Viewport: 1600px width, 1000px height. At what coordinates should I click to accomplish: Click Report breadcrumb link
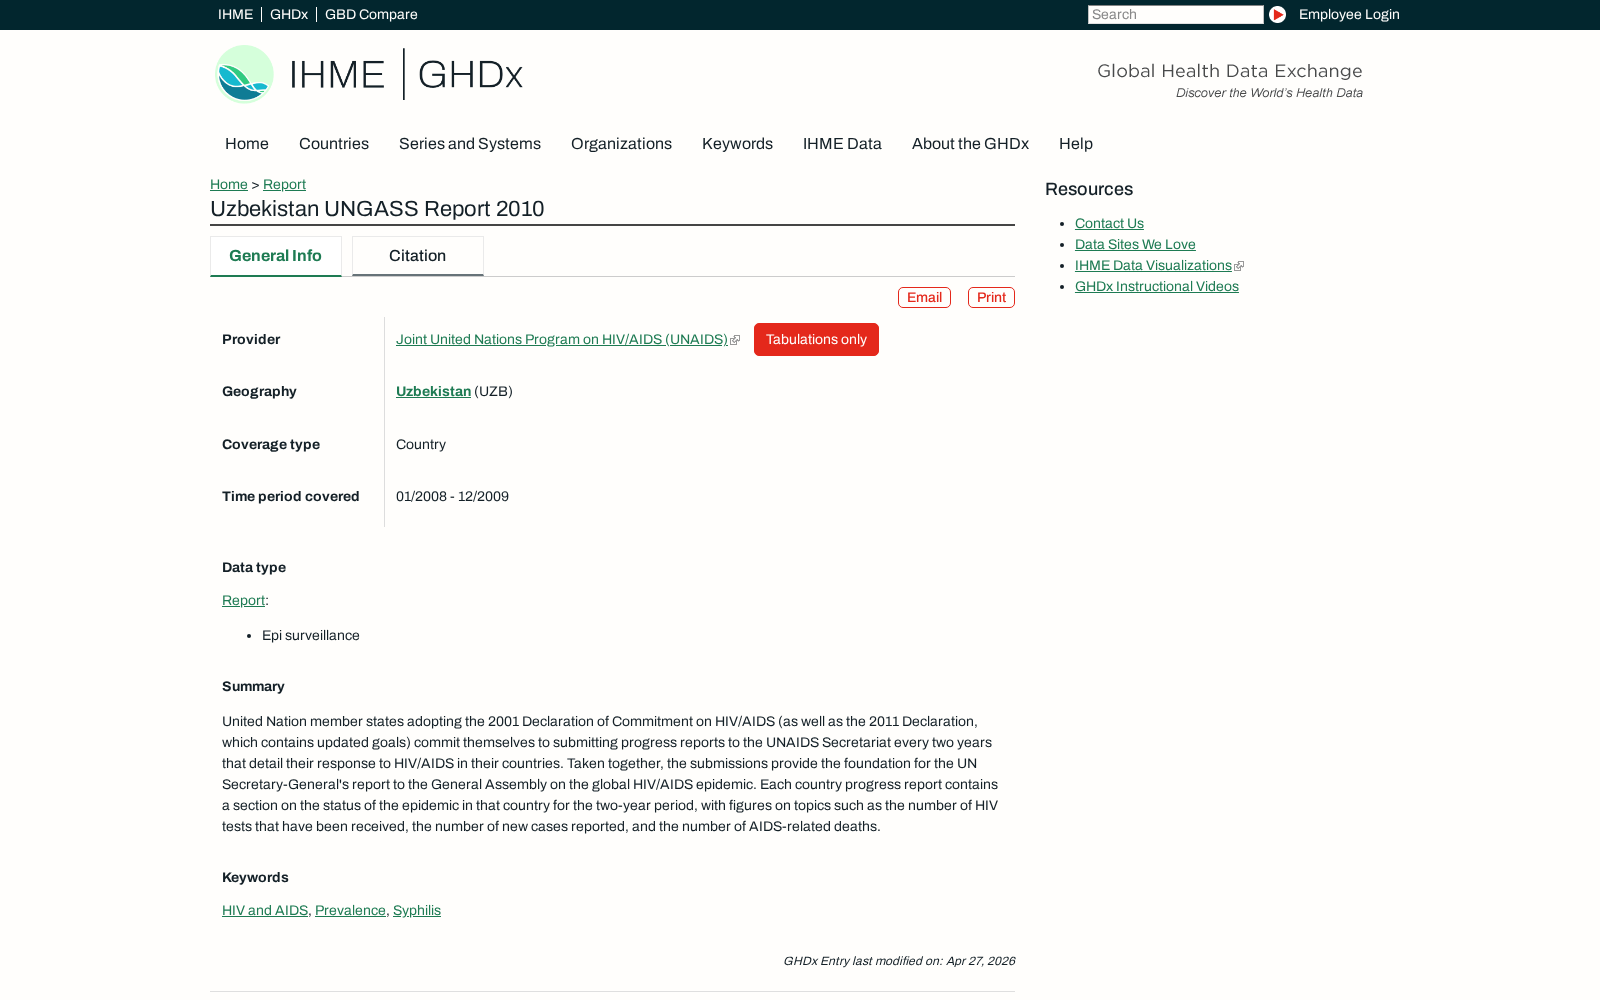pos(284,184)
